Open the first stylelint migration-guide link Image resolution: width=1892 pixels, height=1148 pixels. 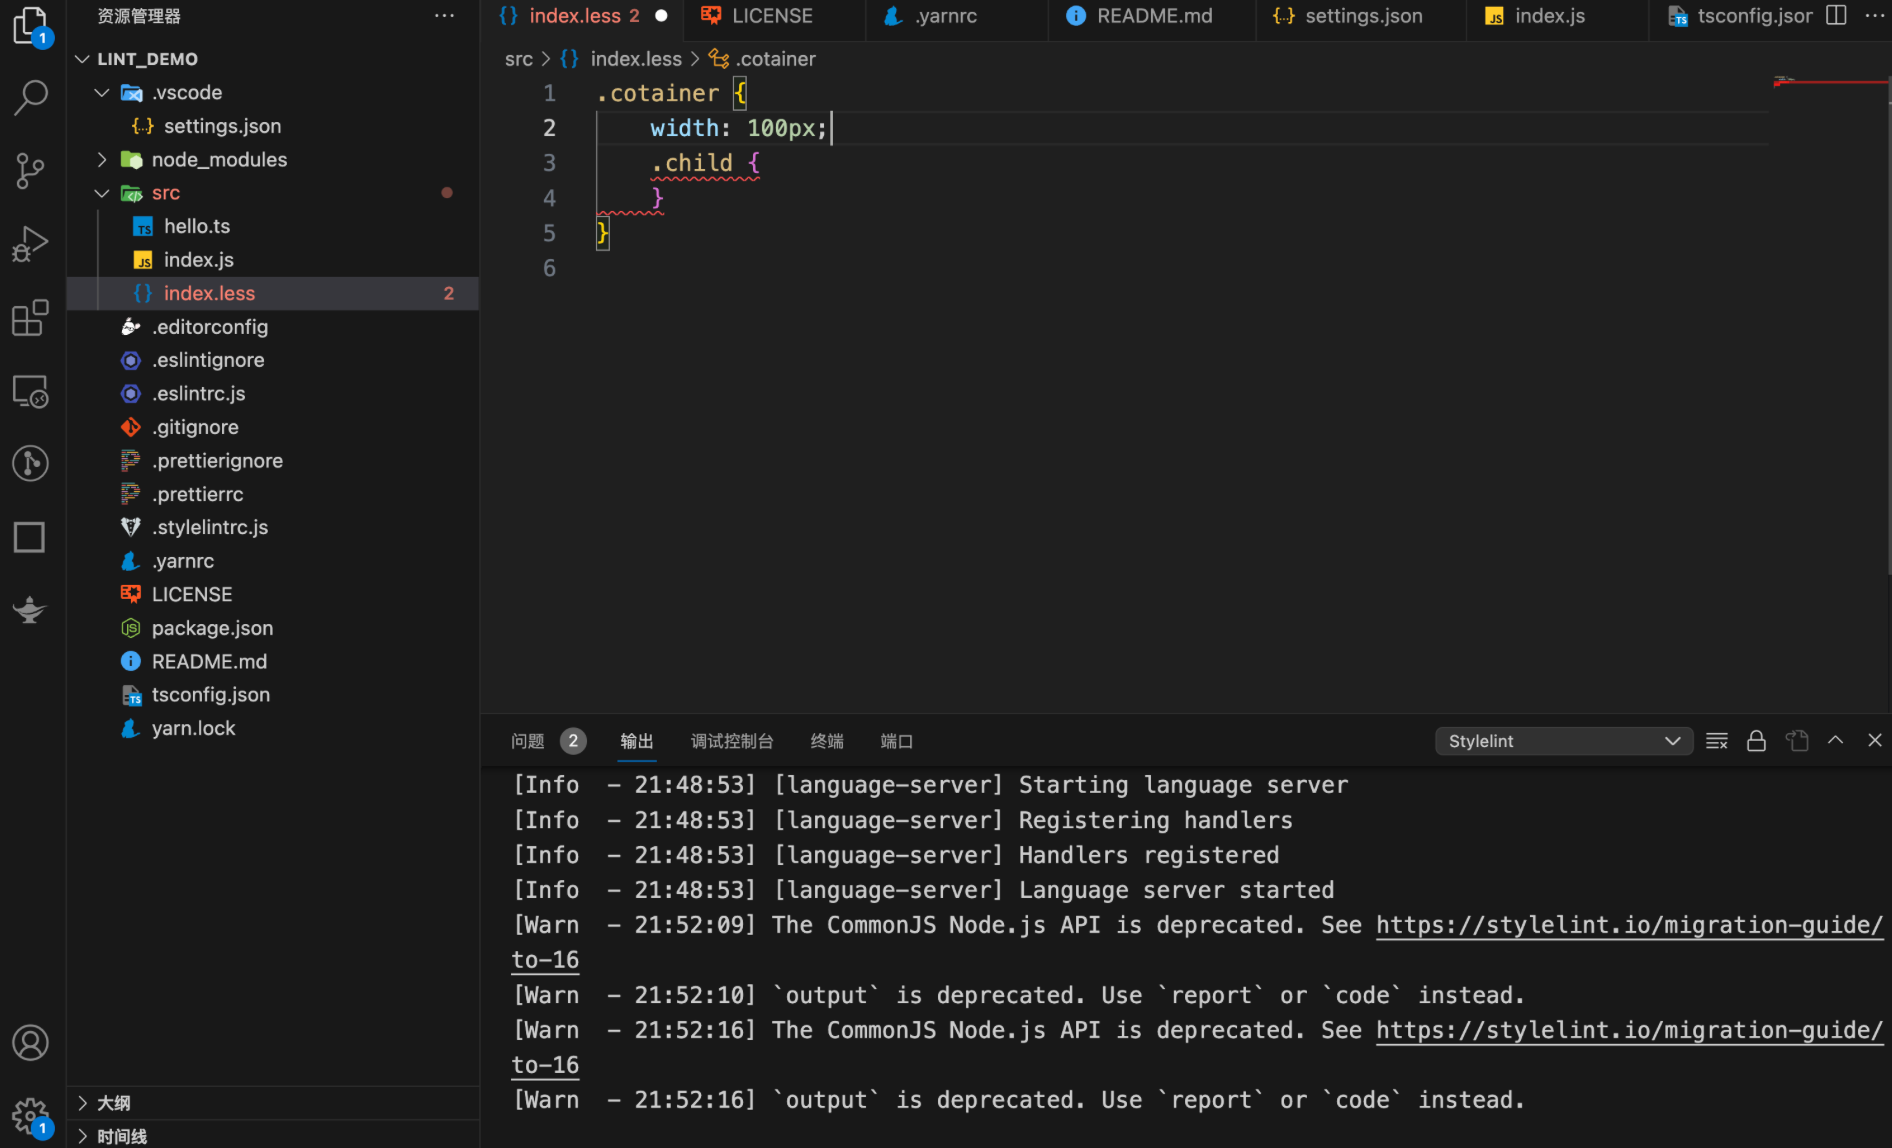(1629, 926)
